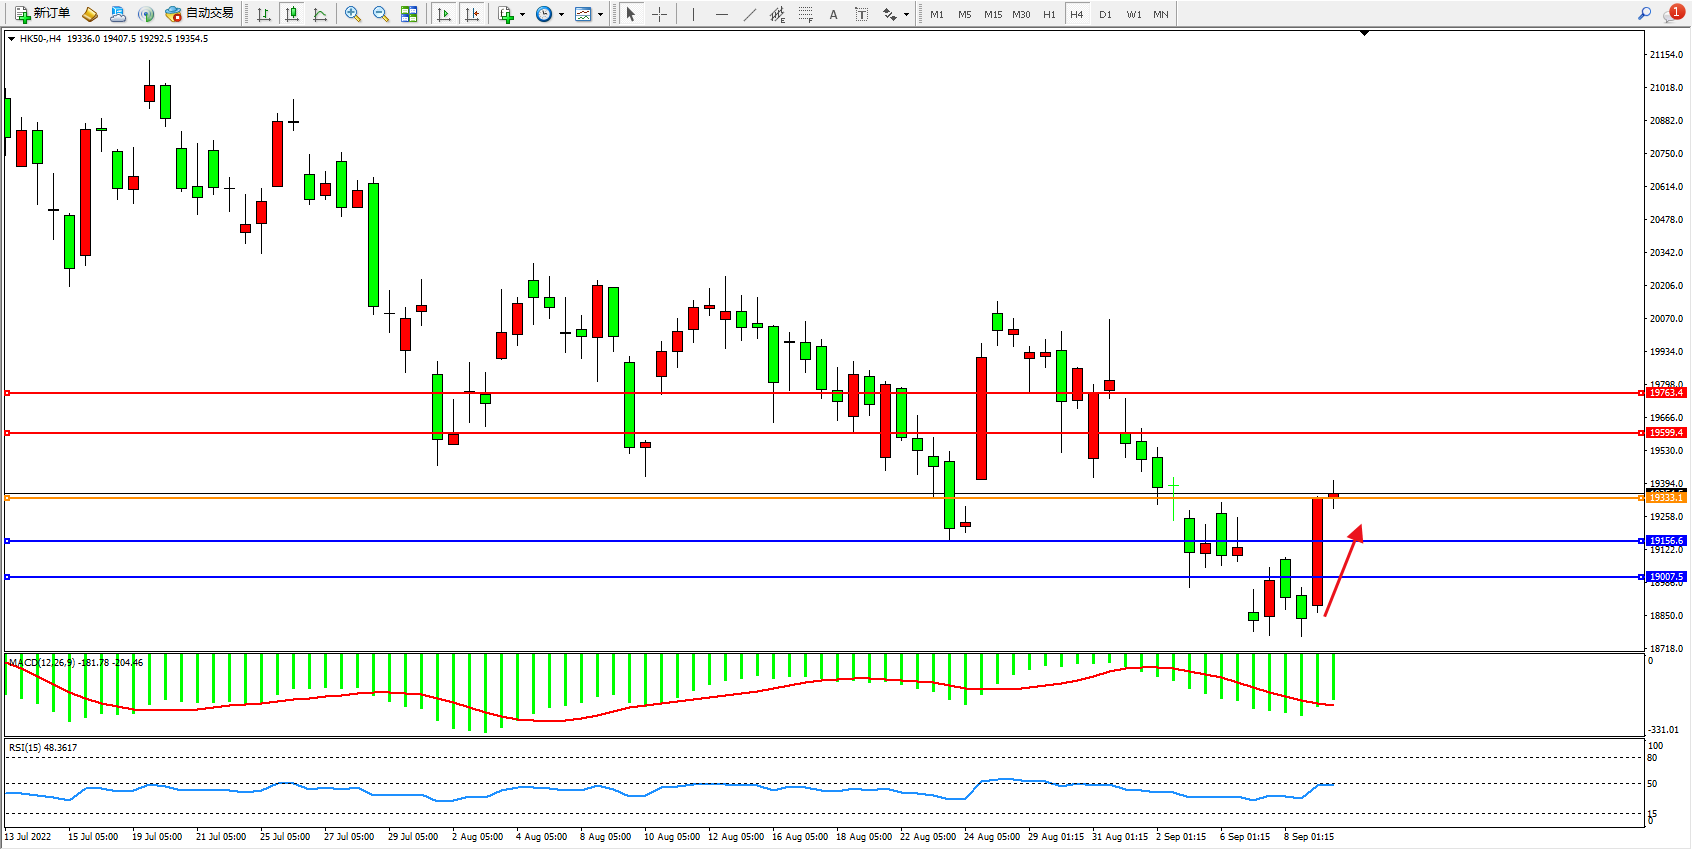Image resolution: width=1692 pixels, height=850 pixels.
Task: Pick the trendline drawing tool
Action: [x=749, y=14]
